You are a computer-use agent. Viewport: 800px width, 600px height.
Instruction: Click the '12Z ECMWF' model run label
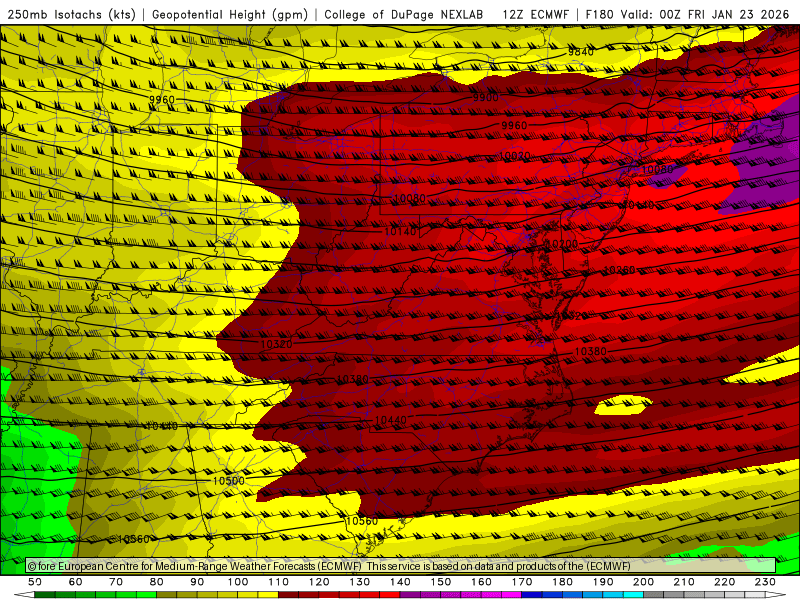tap(535, 14)
